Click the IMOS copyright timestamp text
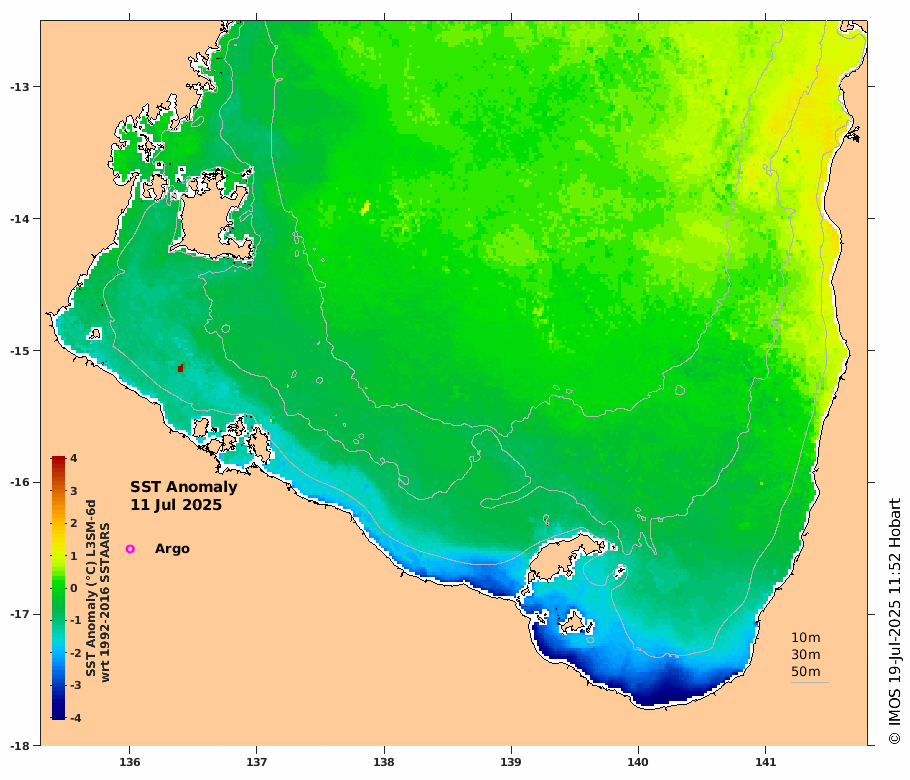 [x=894, y=621]
